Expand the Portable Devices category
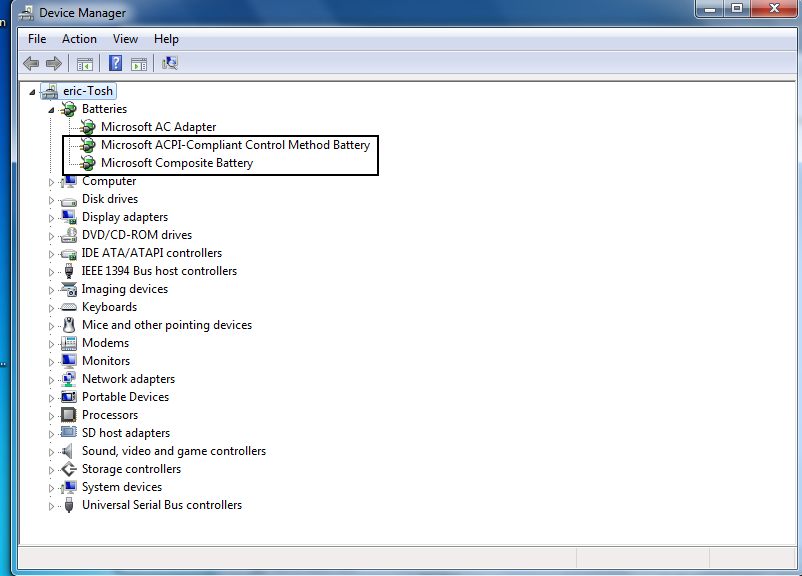802x576 pixels. click(51, 398)
